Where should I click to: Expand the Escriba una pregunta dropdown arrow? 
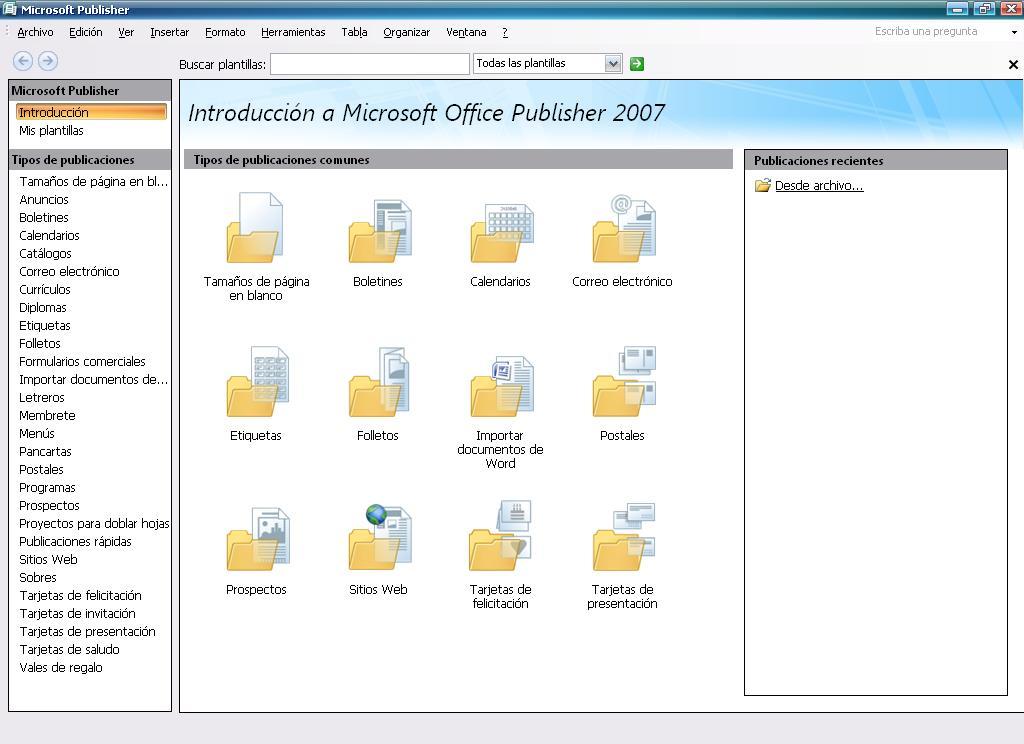point(1014,32)
